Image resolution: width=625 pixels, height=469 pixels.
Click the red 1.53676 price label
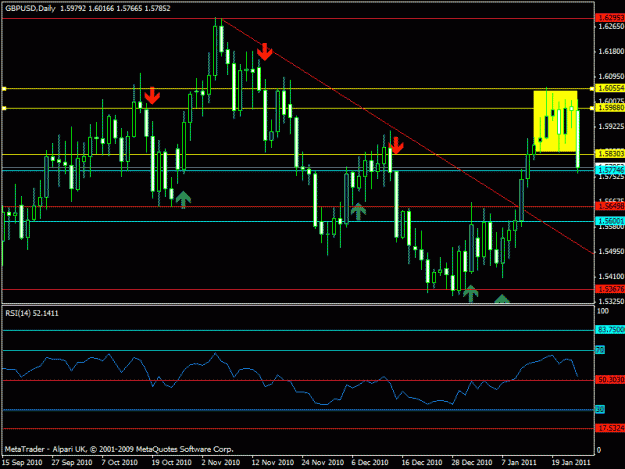point(610,289)
